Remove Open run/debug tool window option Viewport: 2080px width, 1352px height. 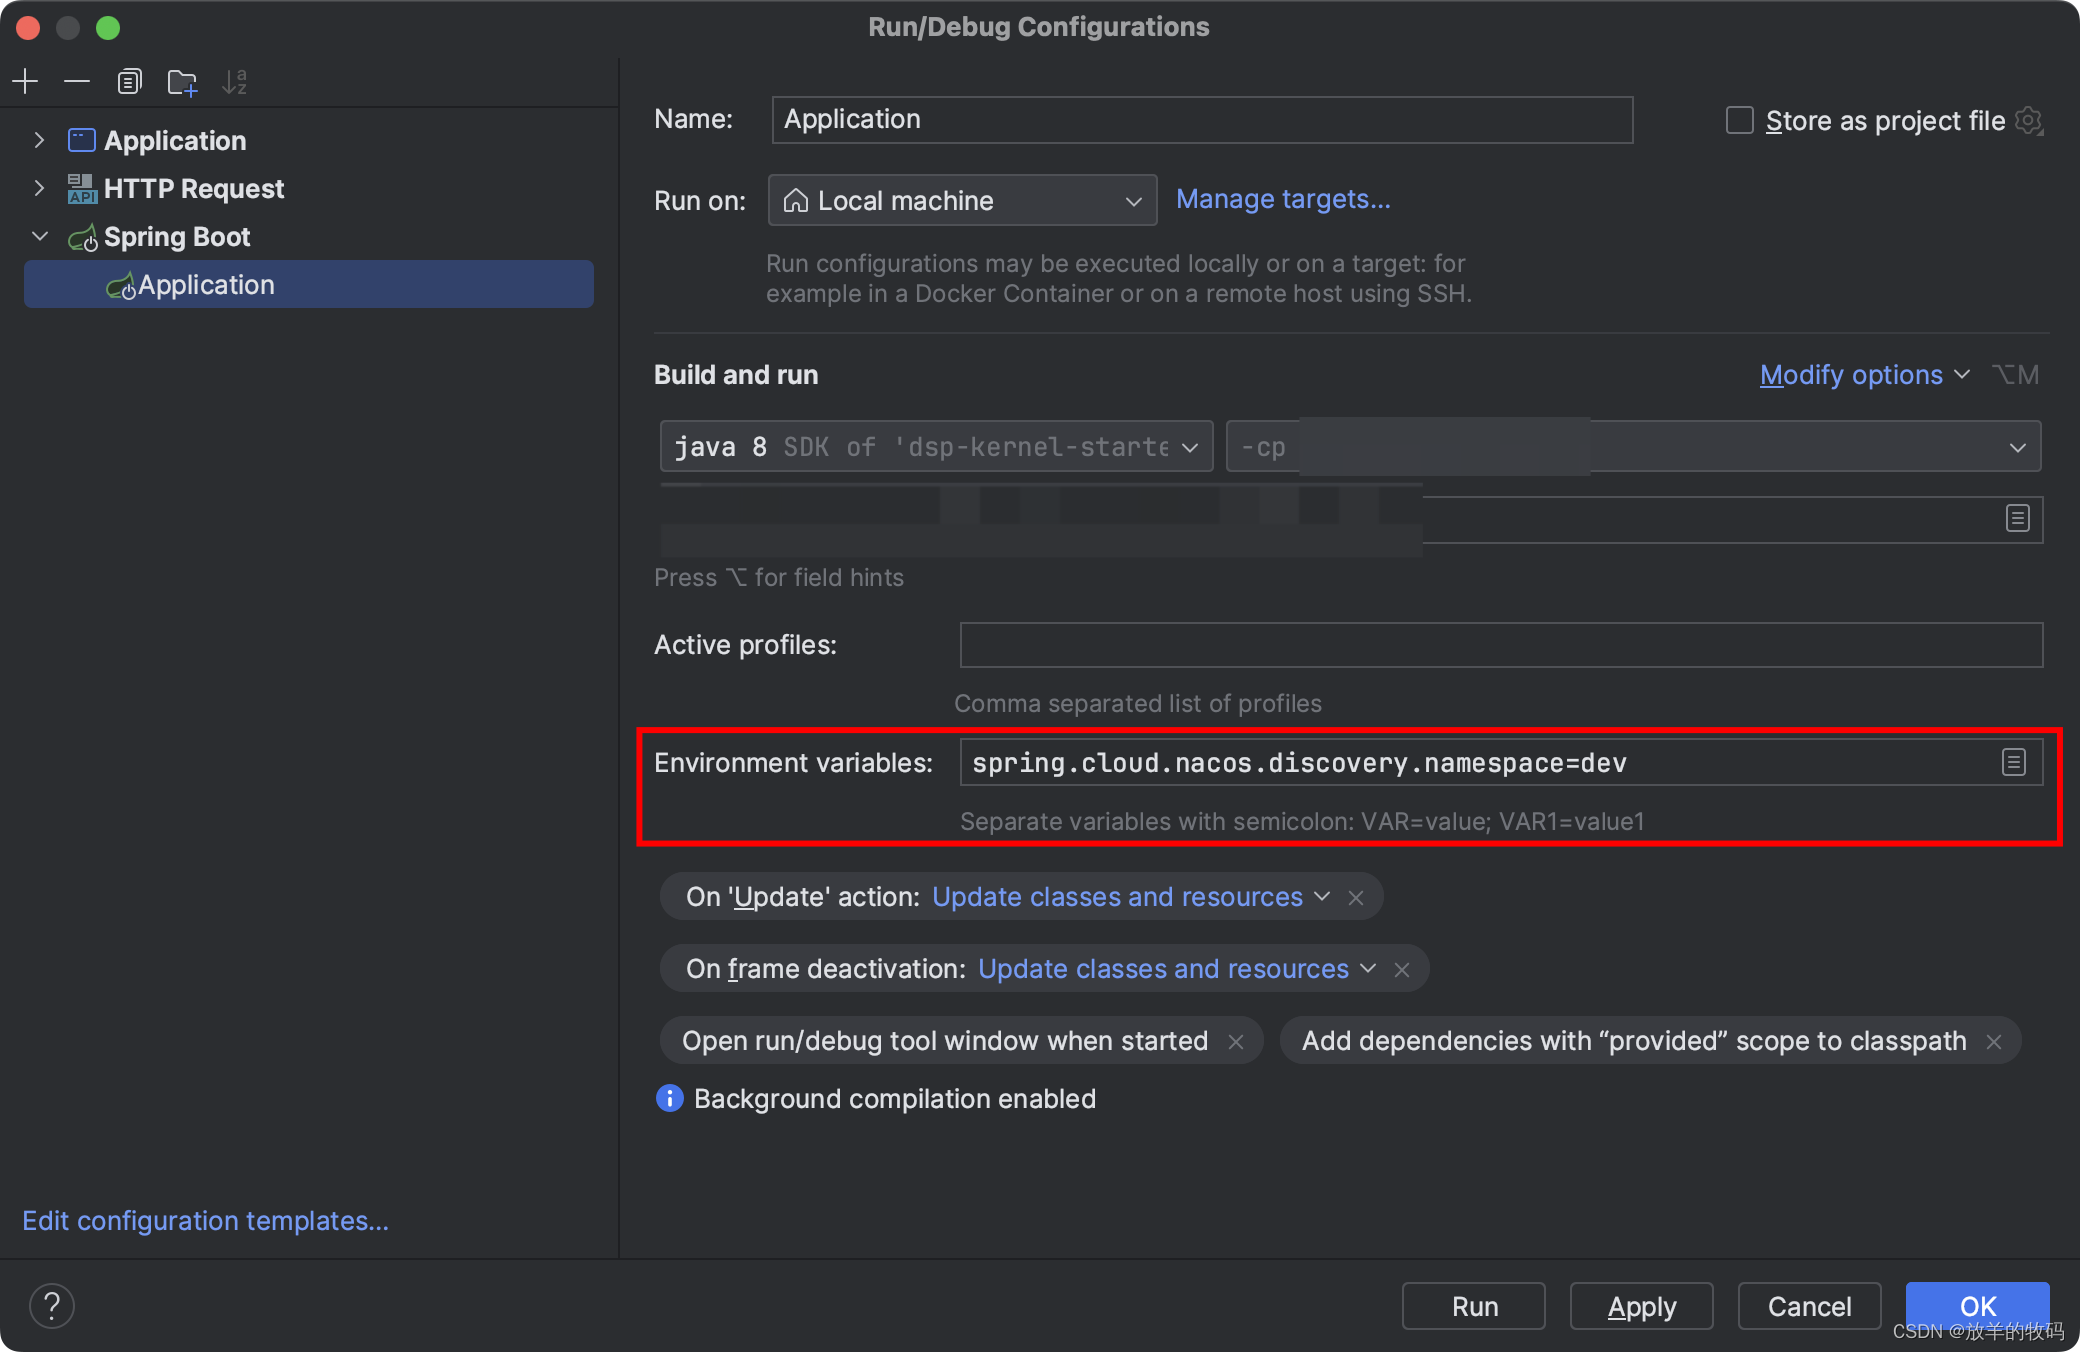coord(1236,1042)
